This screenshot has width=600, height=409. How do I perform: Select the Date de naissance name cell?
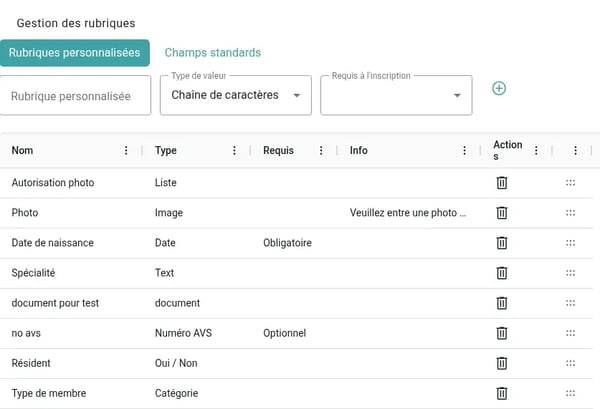click(52, 243)
